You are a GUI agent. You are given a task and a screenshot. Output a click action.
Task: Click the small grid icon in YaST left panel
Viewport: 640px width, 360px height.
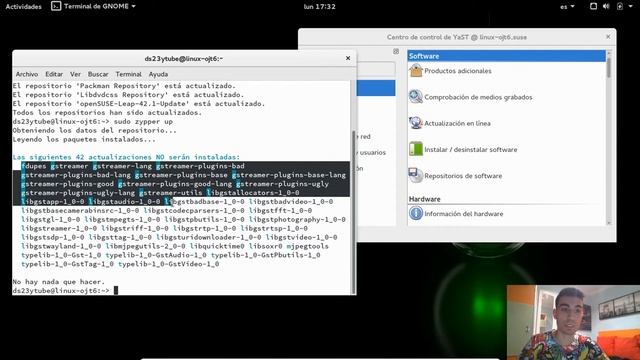396,51
